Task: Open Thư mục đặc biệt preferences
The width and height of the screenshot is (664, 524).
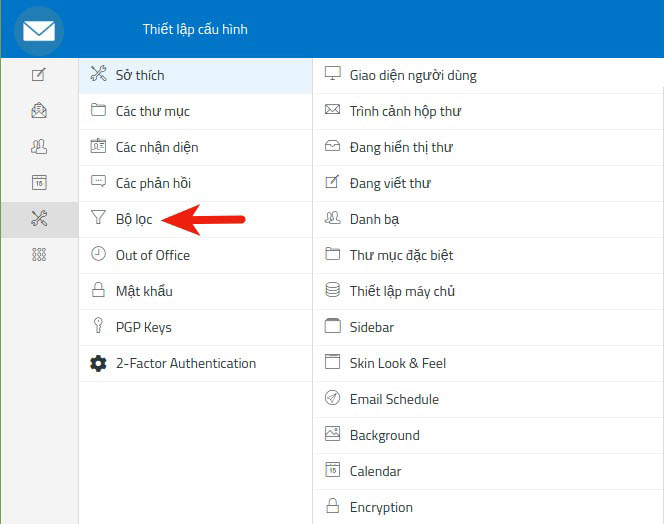Action: click(x=488, y=255)
